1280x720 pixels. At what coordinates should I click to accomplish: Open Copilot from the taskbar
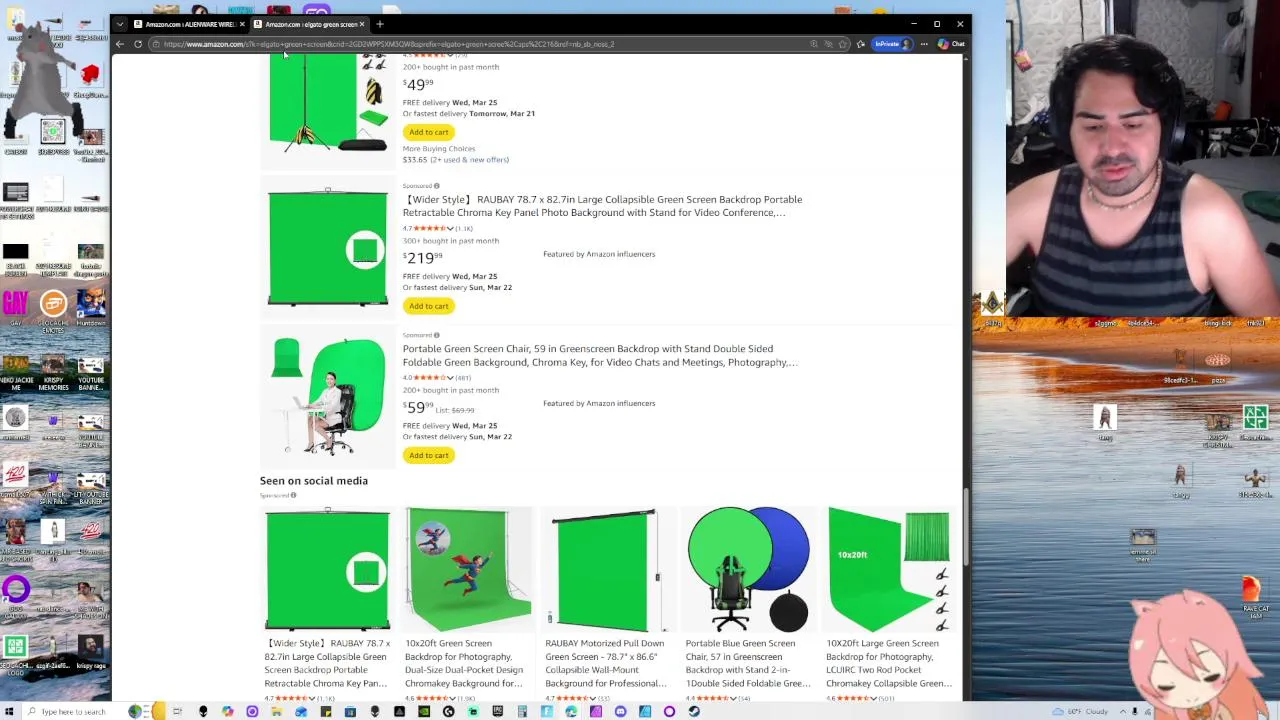click(228, 711)
